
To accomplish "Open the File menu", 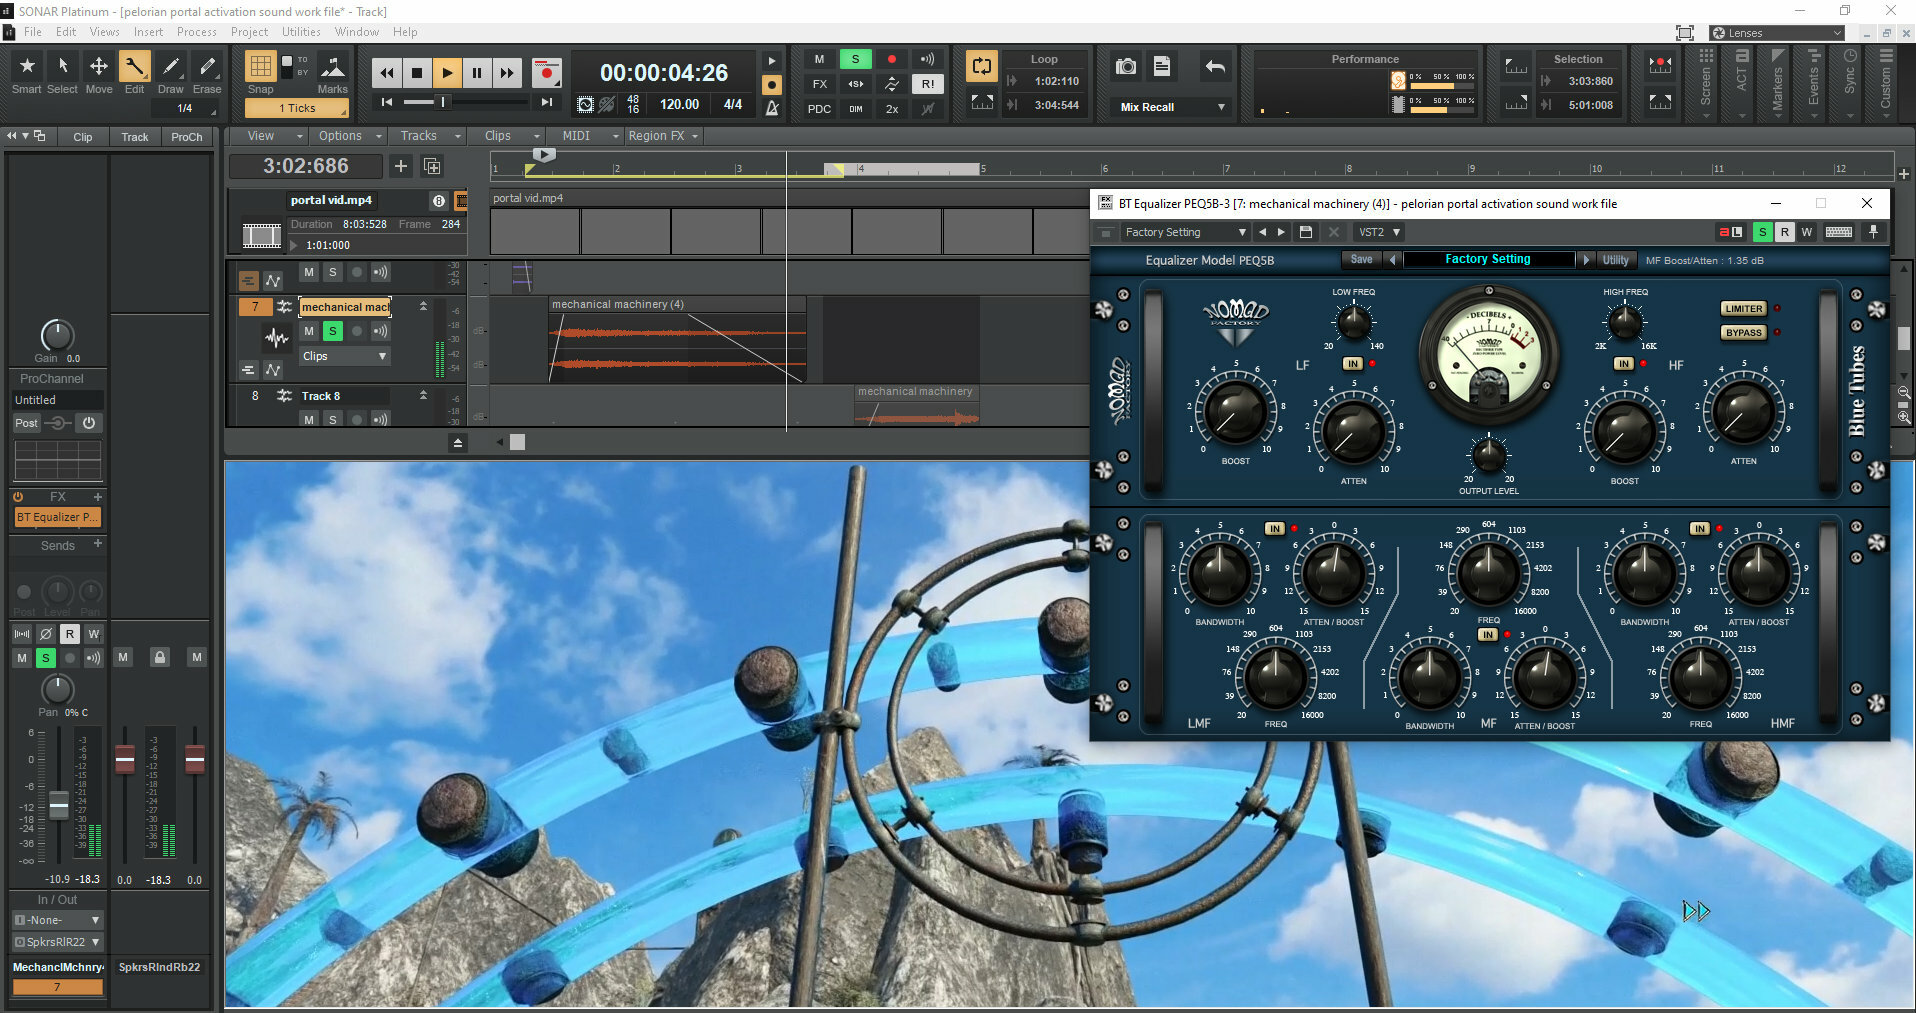I will 33,32.
